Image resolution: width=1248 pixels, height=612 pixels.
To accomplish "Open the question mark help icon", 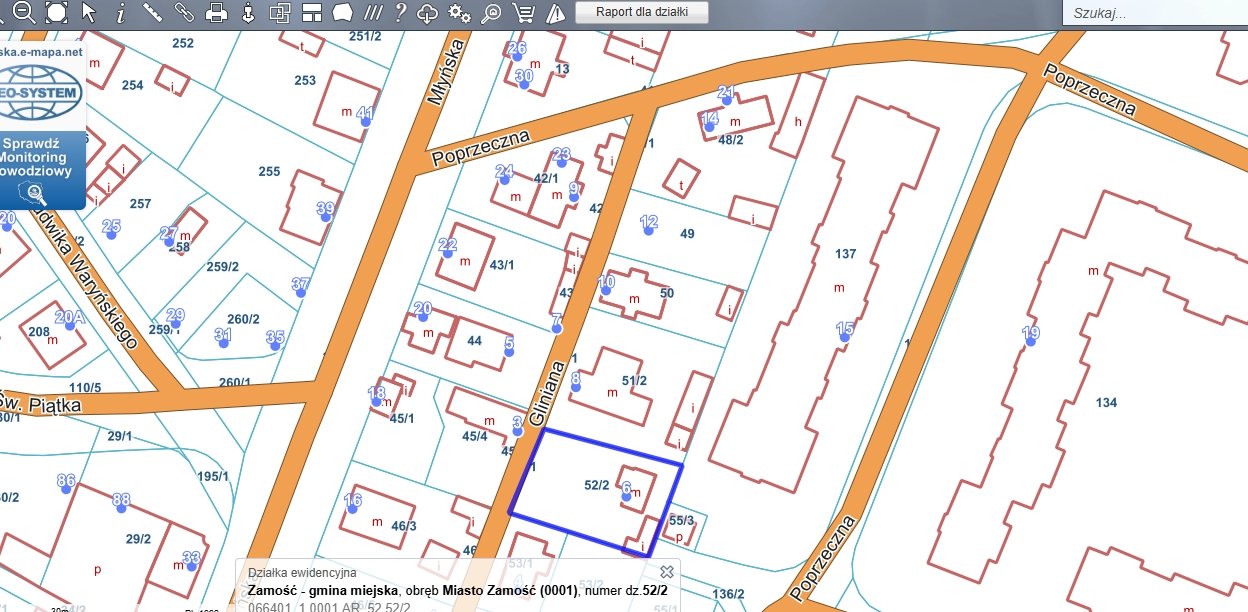I will [400, 13].
